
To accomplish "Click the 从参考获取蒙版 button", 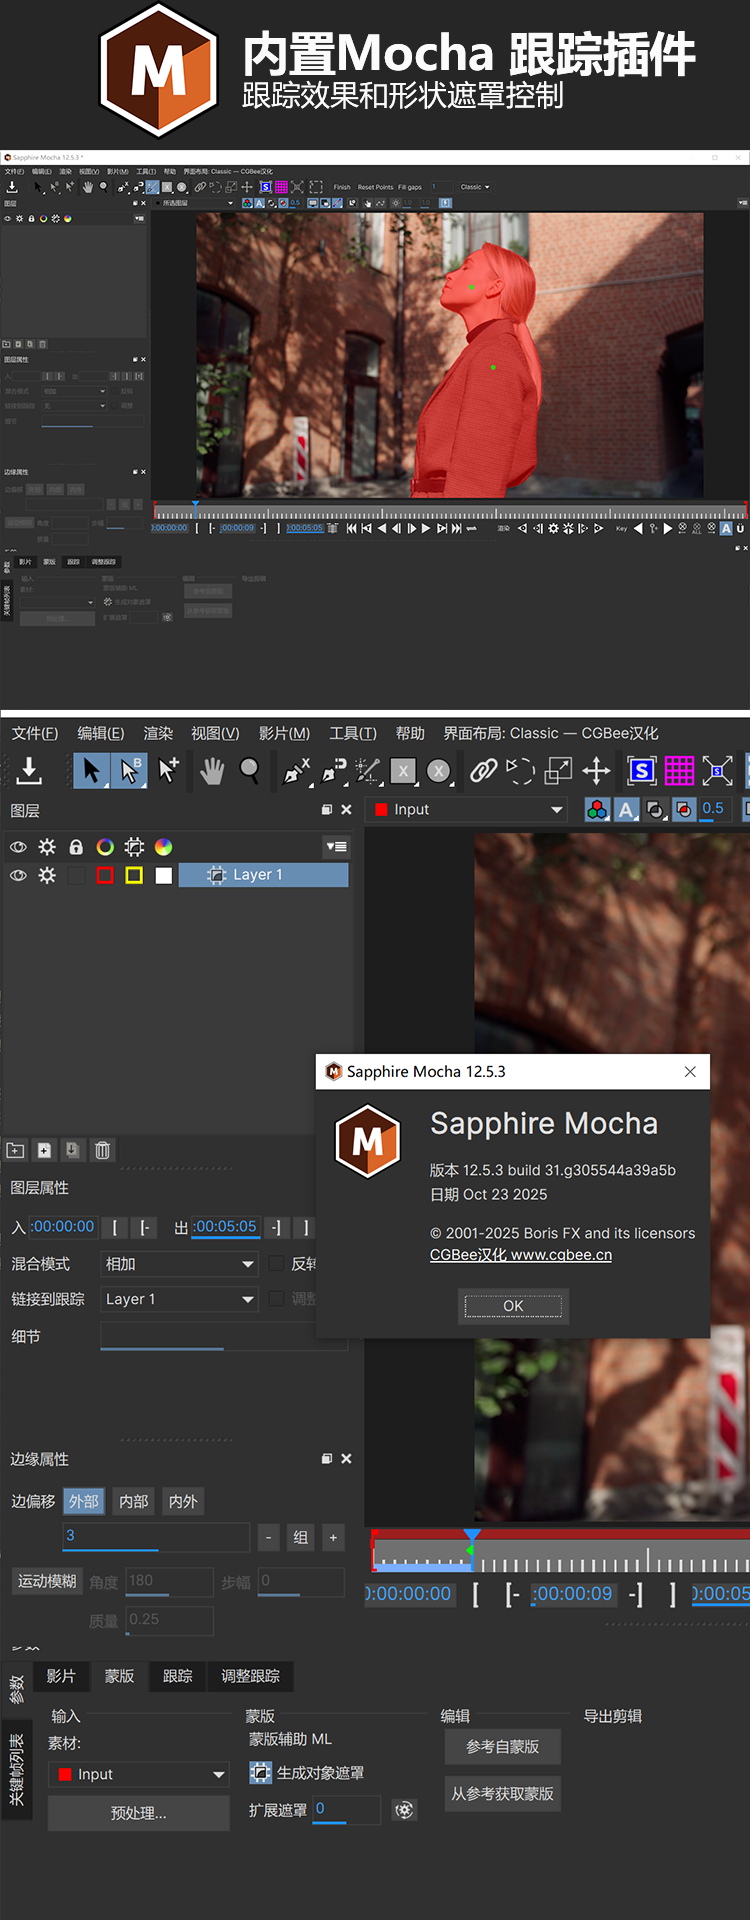I will pyautogui.click(x=502, y=1793).
